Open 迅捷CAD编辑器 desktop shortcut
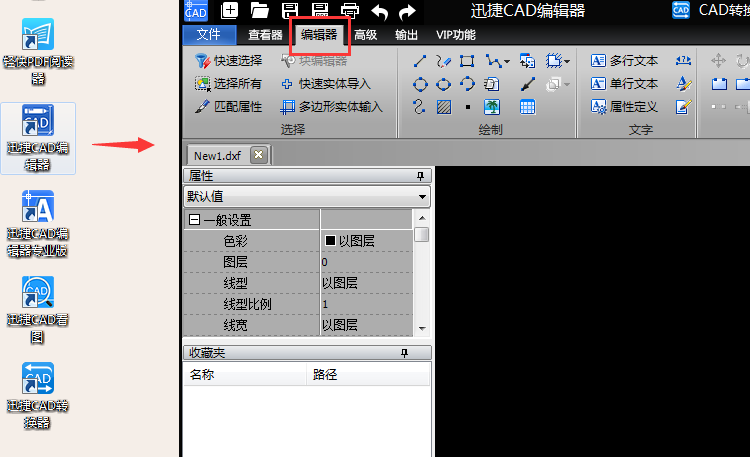Screen dimensions: 750x457 pos(38,138)
